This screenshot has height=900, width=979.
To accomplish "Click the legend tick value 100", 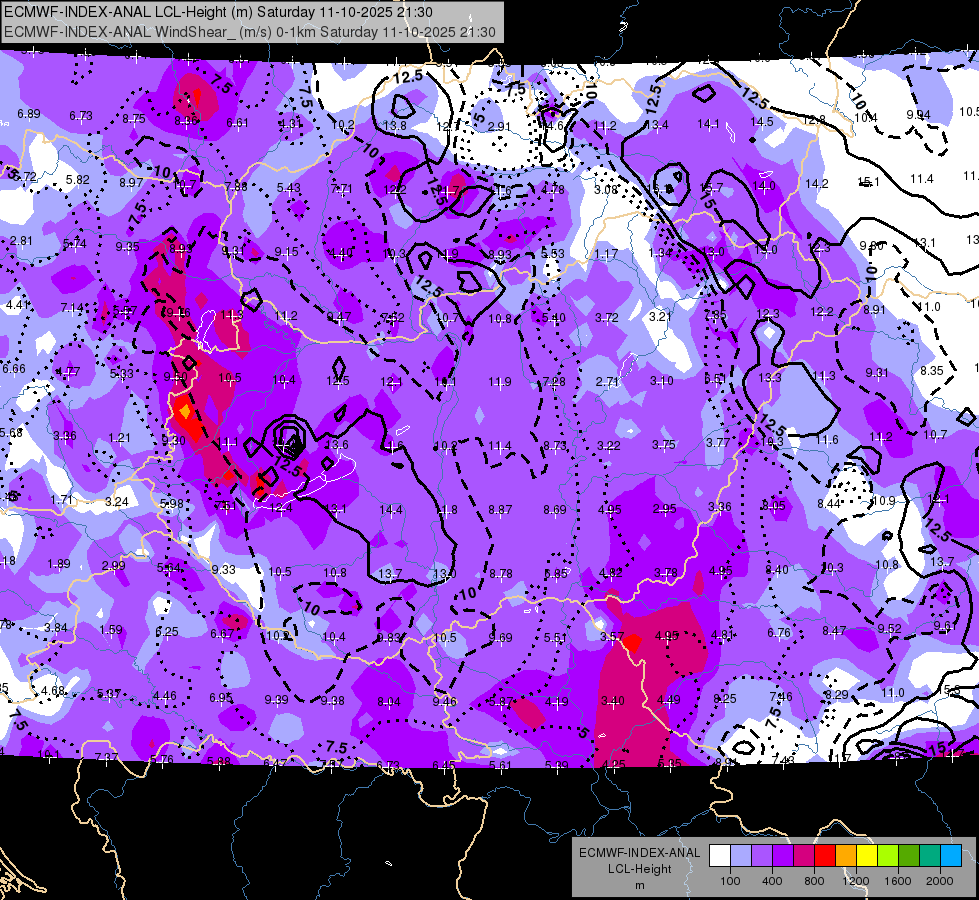I will coord(730,881).
